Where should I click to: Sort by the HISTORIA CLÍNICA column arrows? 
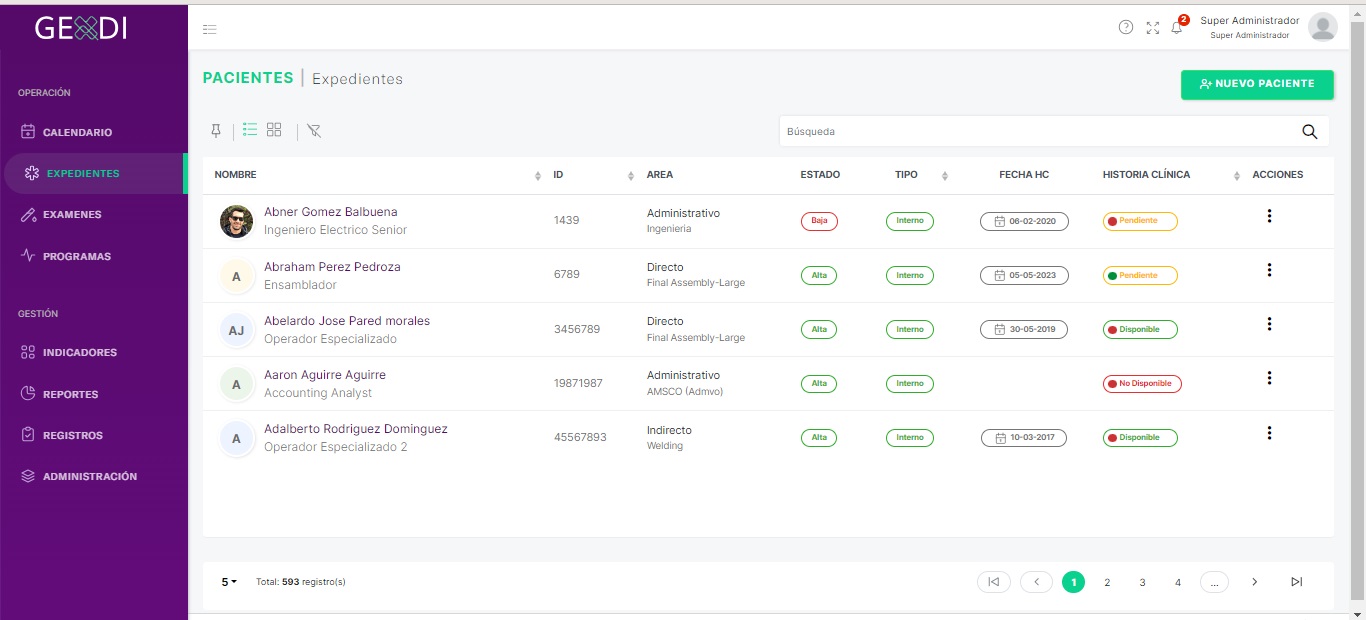pyautogui.click(x=1236, y=176)
